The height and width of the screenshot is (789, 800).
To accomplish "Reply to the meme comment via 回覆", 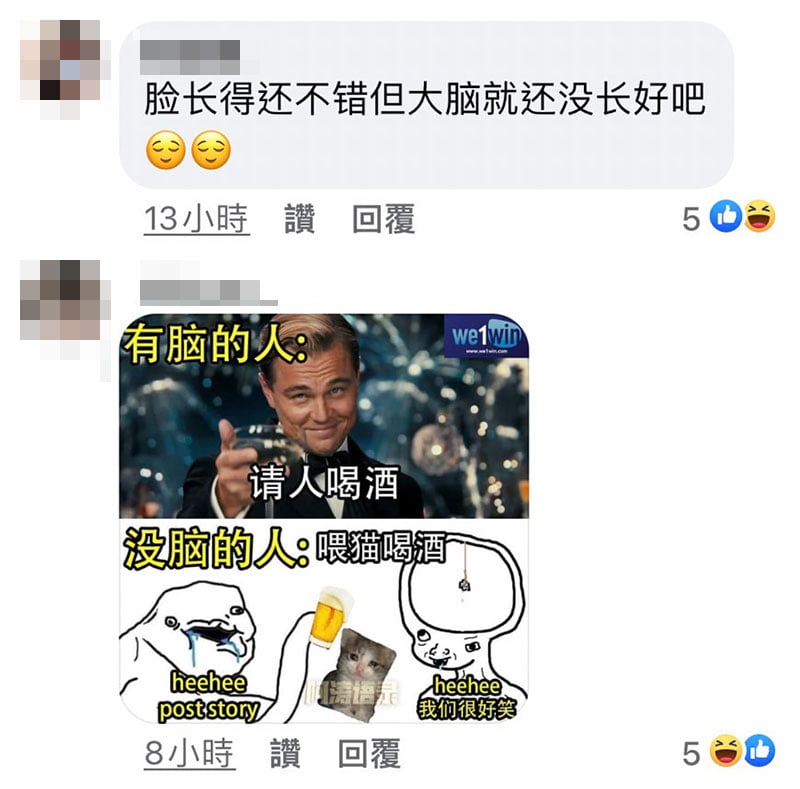I will coord(369,753).
